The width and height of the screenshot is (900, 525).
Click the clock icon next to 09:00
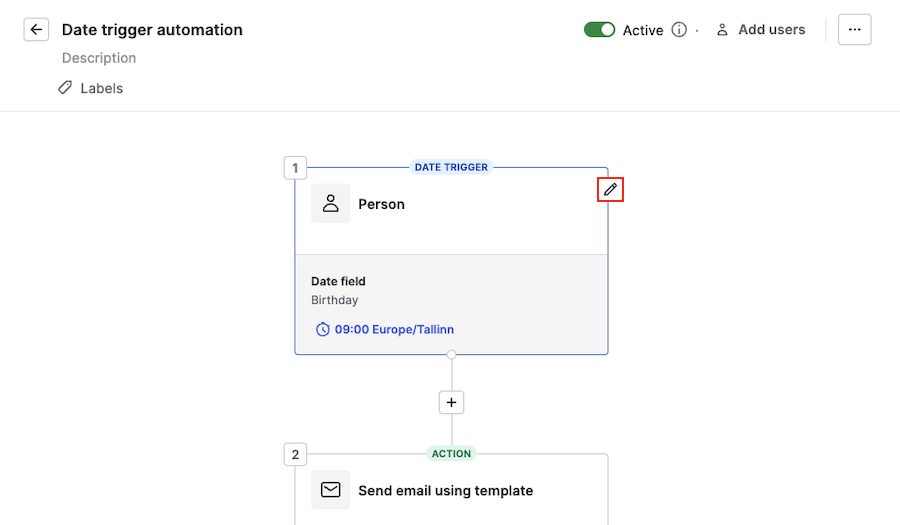pyautogui.click(x=322, y=329)
